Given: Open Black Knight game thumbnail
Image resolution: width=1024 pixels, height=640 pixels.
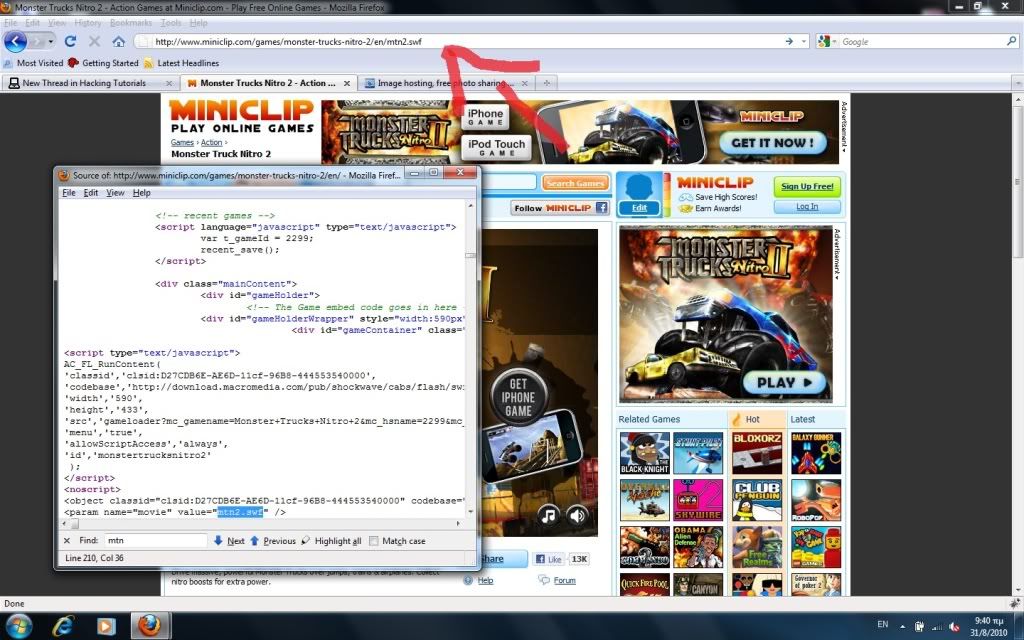Looking at the screenshot, I should coord(645,453).
